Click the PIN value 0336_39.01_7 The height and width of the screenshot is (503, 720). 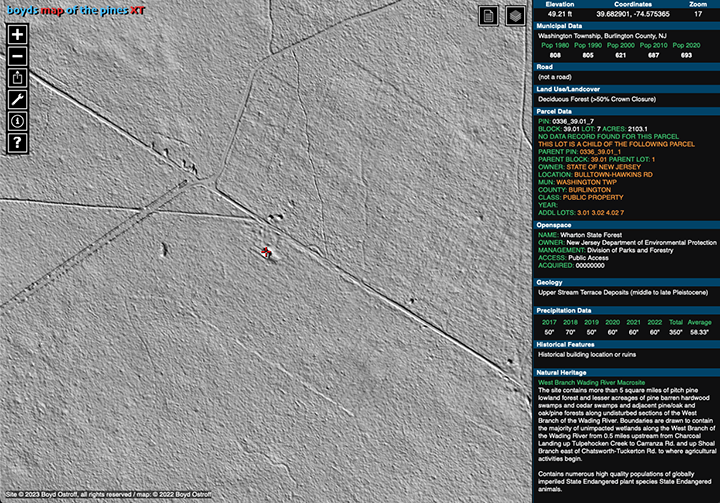[x=573, y=122]
